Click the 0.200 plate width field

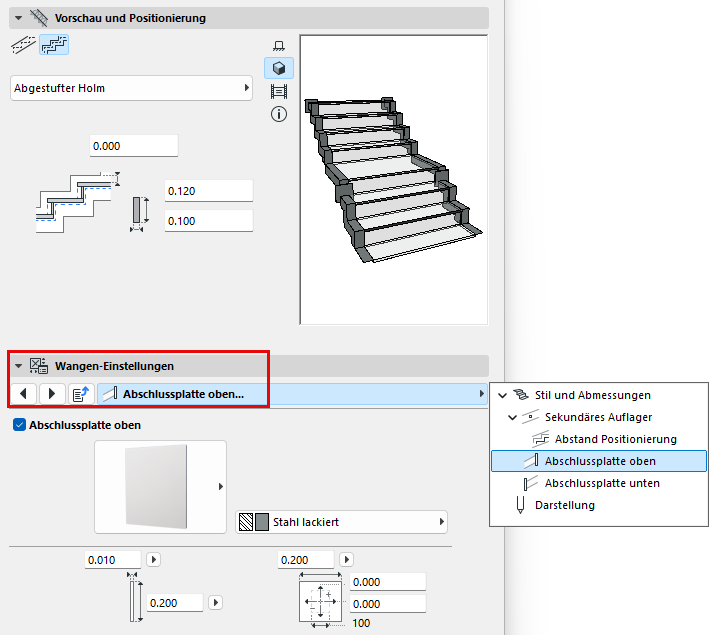tap(306, 560)
